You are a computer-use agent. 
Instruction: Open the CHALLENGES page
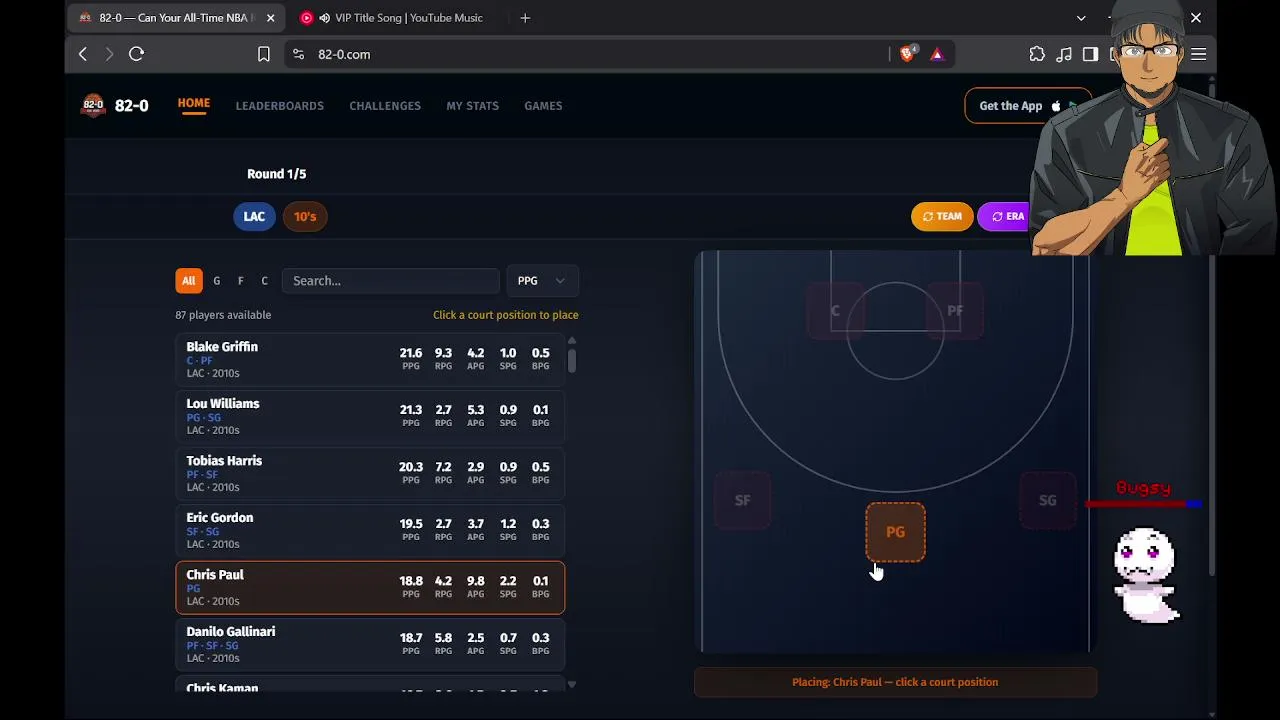[385, 106]
